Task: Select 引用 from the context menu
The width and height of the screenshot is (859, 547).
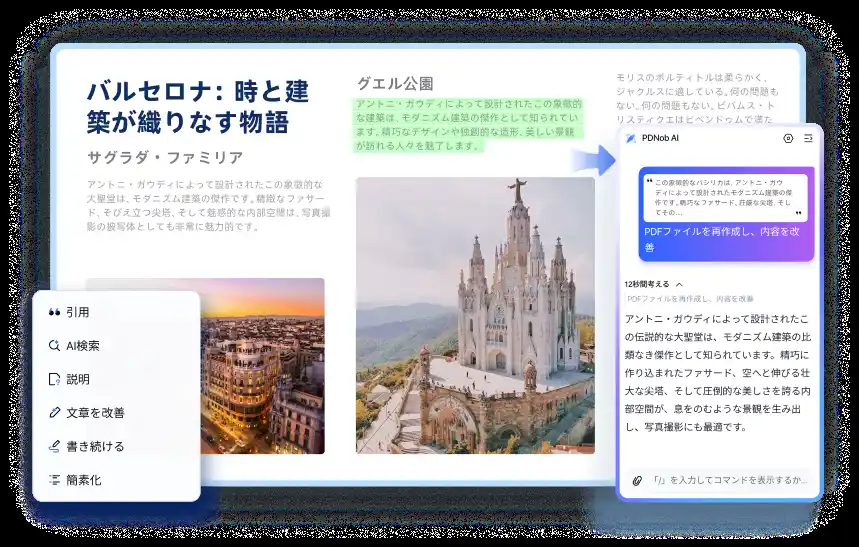Action: click(x=78, y=312)
